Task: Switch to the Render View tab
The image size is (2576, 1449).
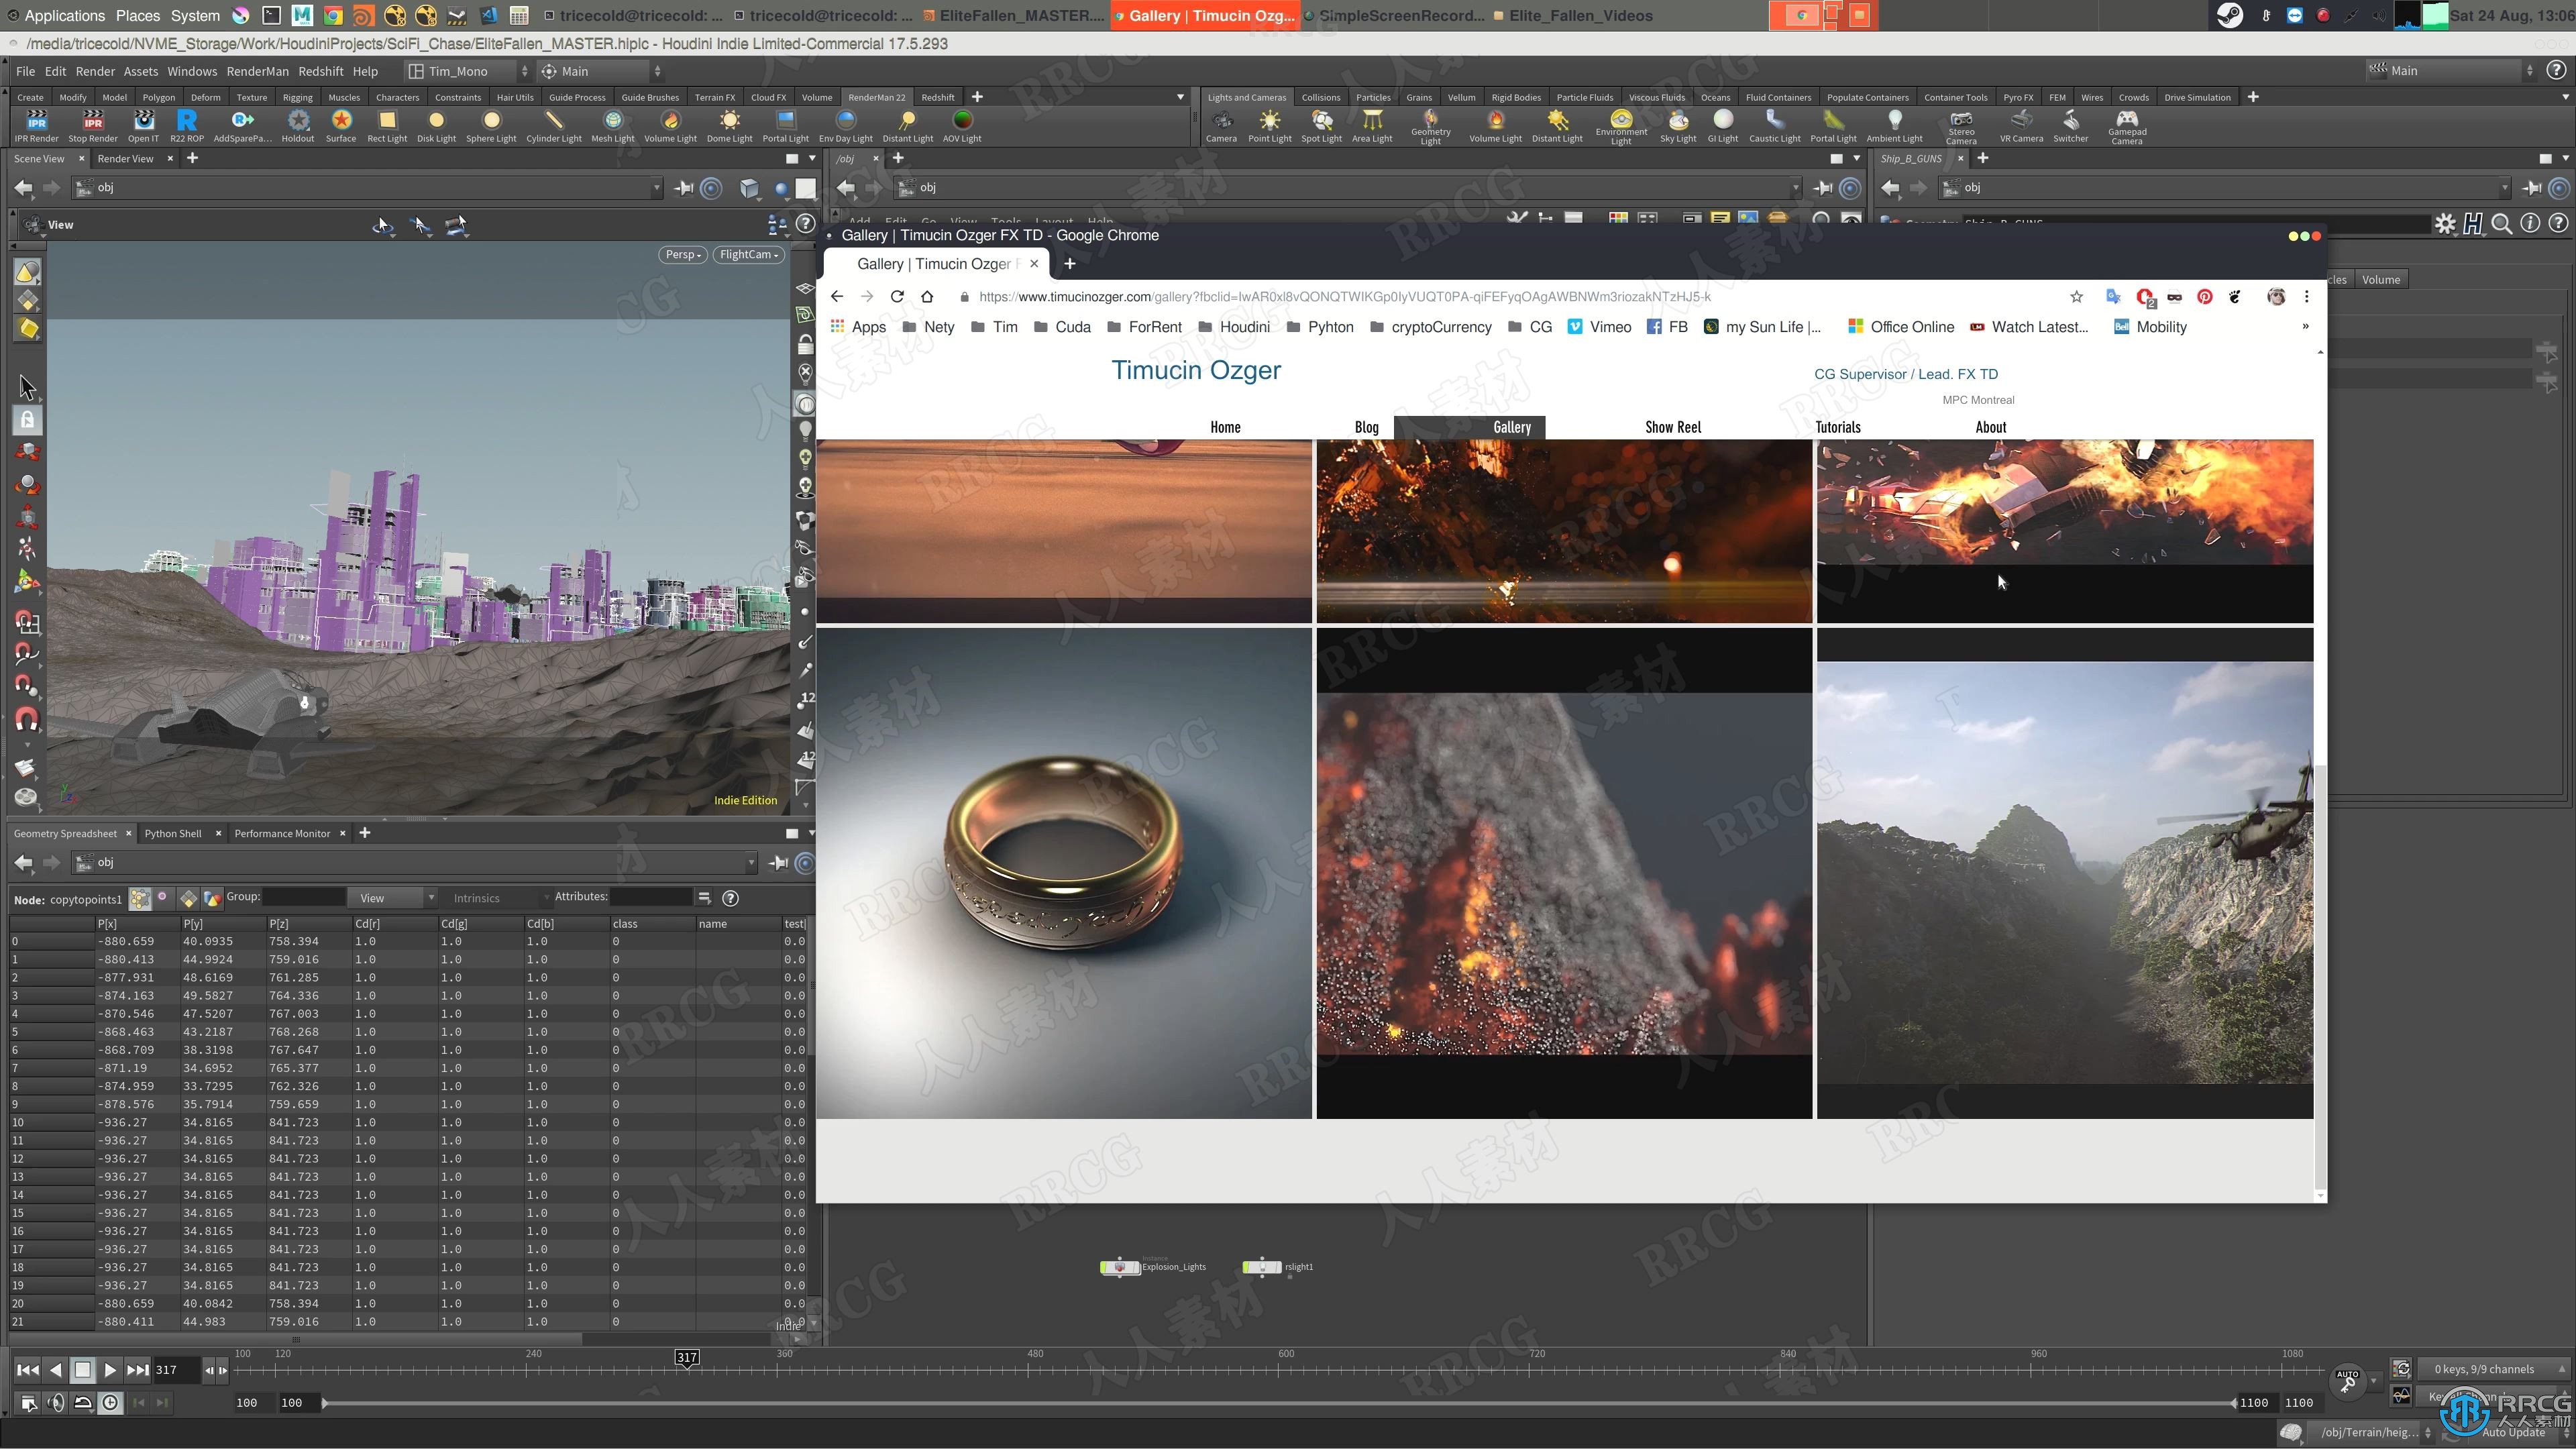Action: (x=125, y=158)
